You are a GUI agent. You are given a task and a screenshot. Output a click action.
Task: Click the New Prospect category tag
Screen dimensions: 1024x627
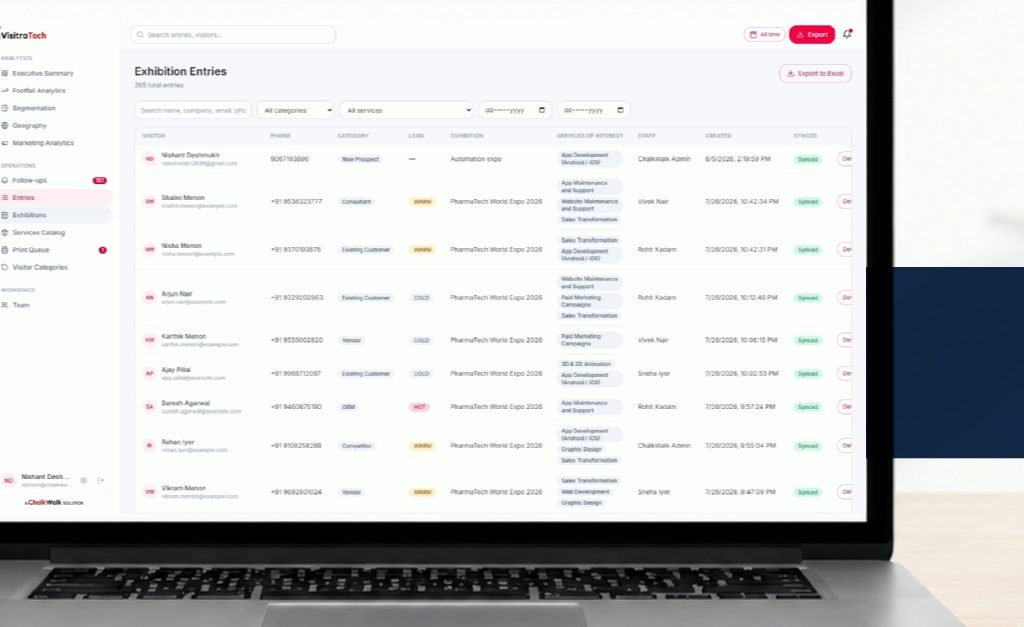(360, 159)
